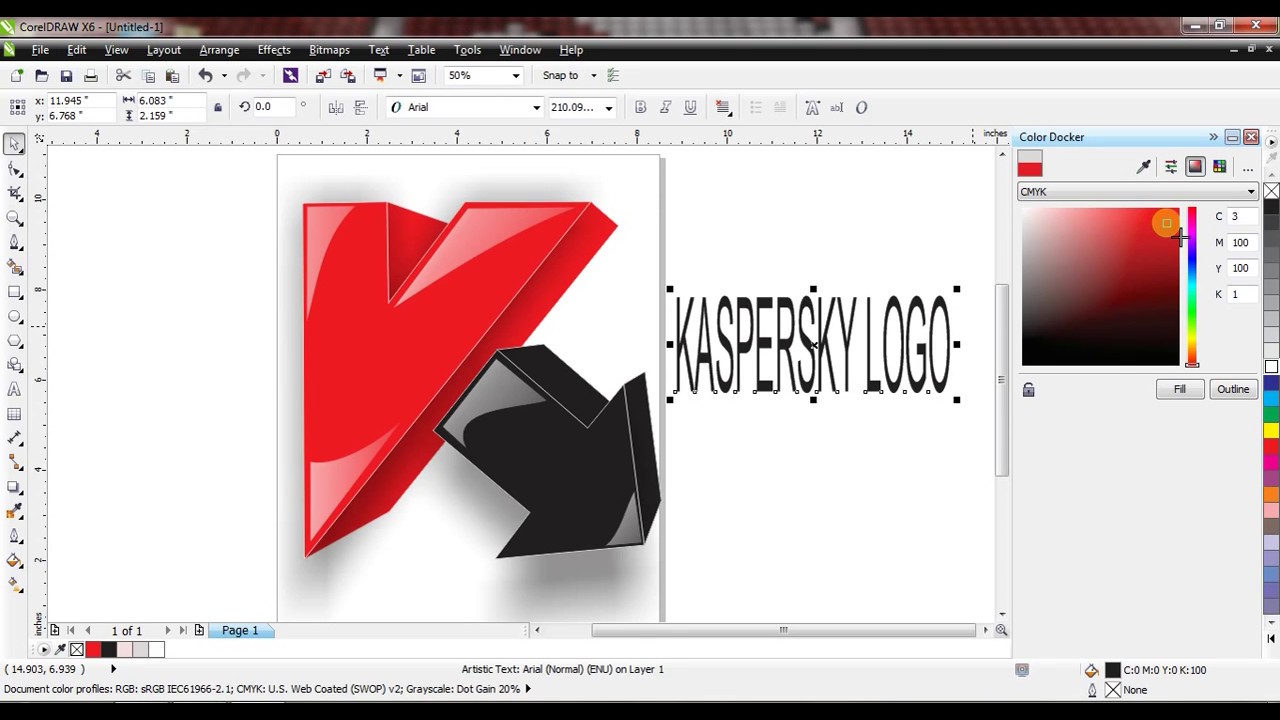This screenshot has width=1280, height=720.
Task: Click the yellow swatch in right palette
Action: 1271,431
